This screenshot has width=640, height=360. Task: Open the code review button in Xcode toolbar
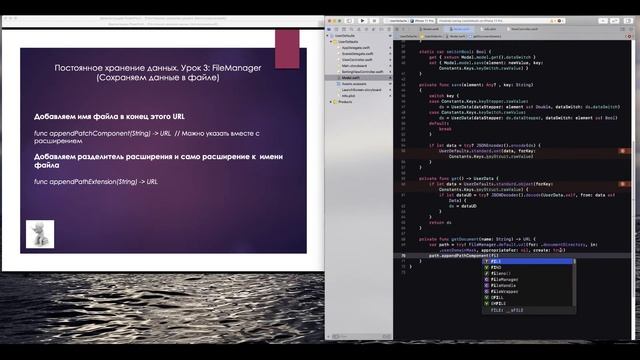coord(614,20)
